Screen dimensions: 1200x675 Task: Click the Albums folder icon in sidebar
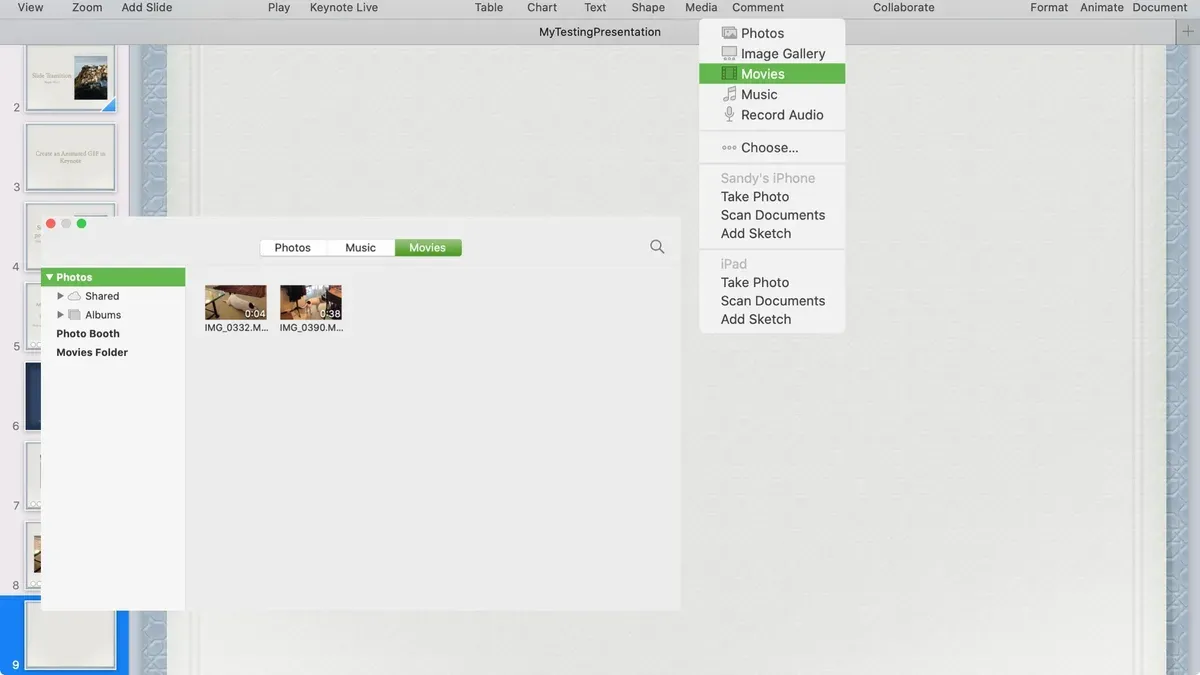tap(74, 315)
